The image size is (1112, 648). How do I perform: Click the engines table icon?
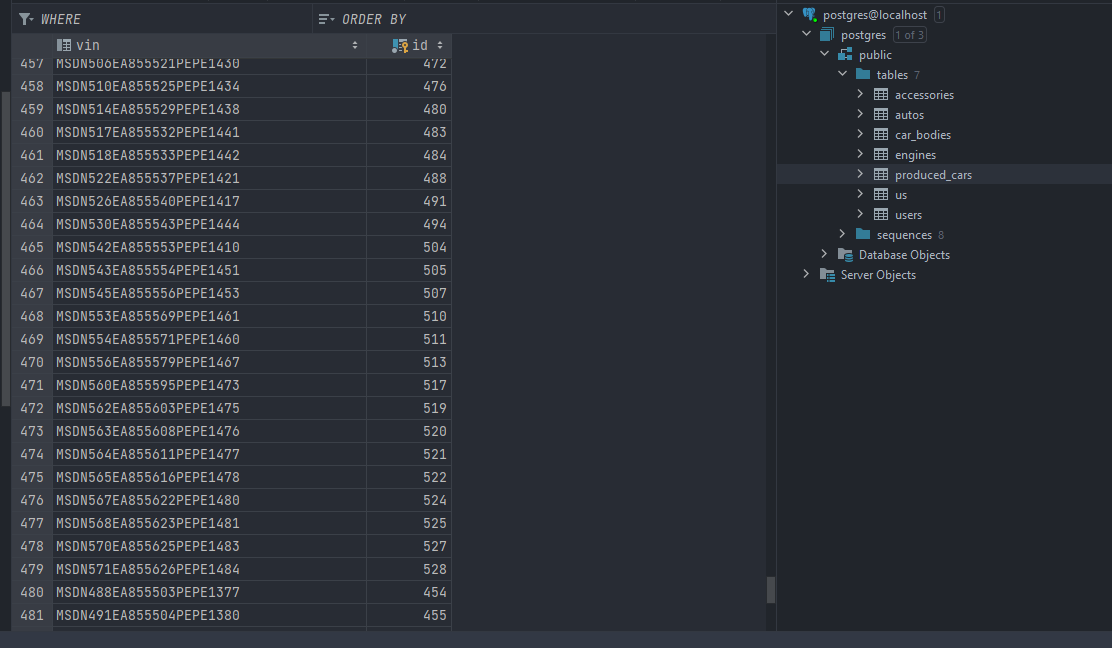click(879, 154)
